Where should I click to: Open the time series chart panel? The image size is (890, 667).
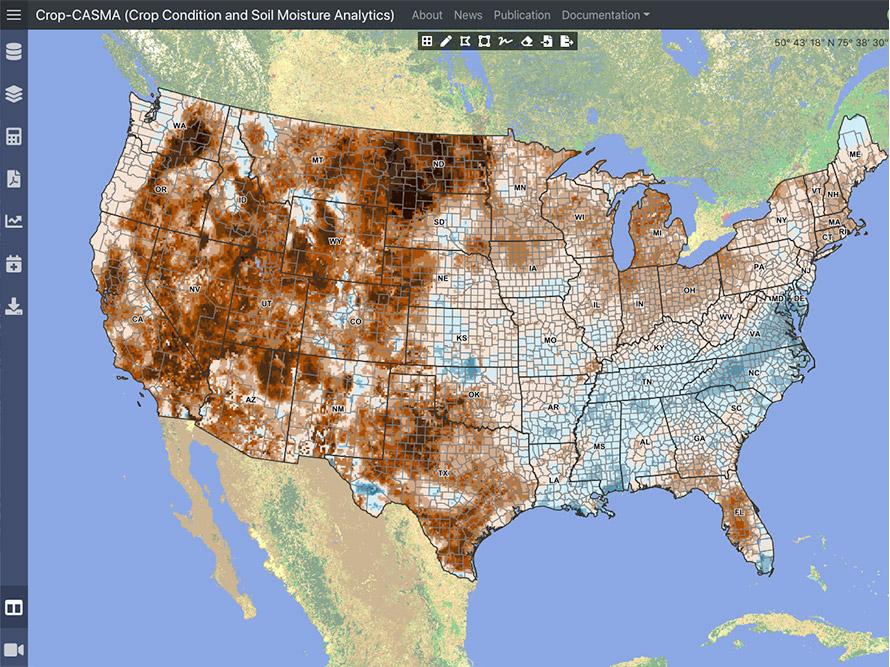tap(13, 222)
